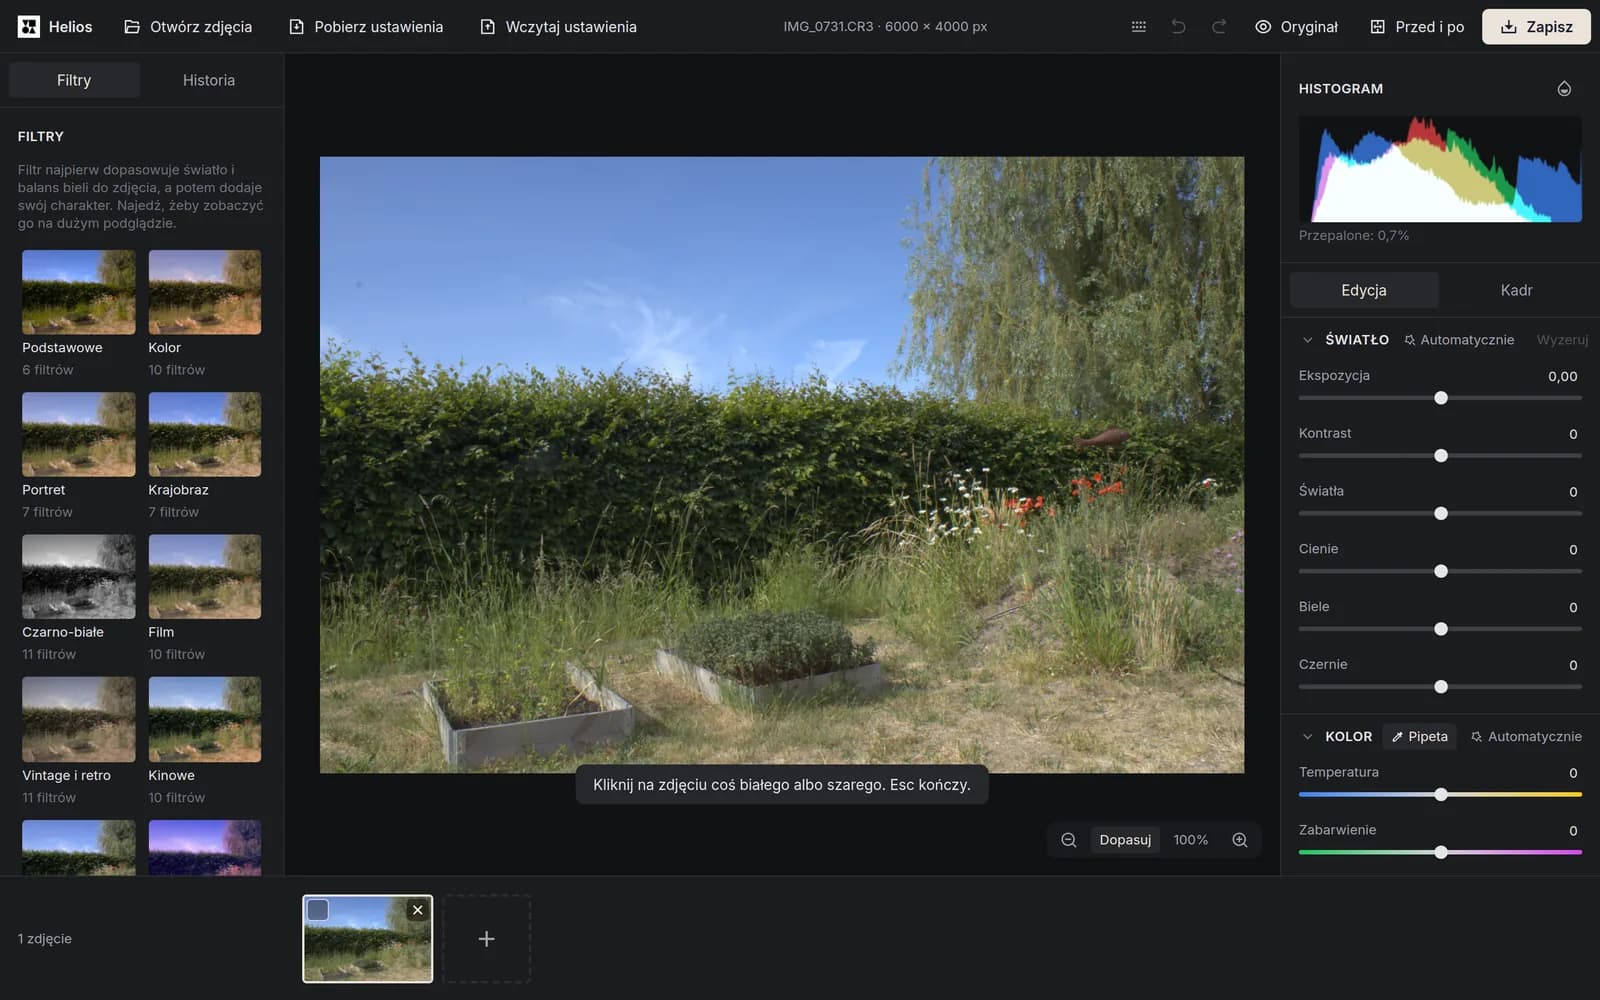Screen dimensions: 1600x1000
Task: Open the Czarno-białe filter category thumbnail
Action: tap(78, 576)
